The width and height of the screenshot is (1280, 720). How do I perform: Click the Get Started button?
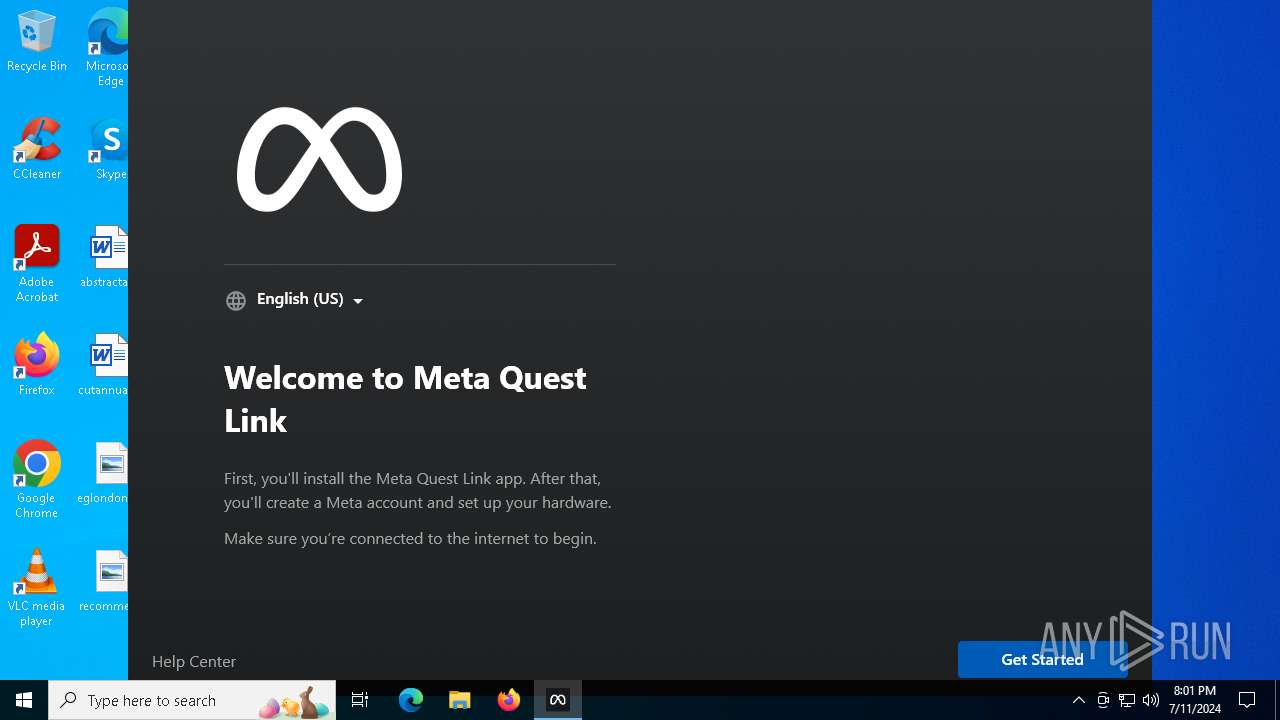(1042, 659)
